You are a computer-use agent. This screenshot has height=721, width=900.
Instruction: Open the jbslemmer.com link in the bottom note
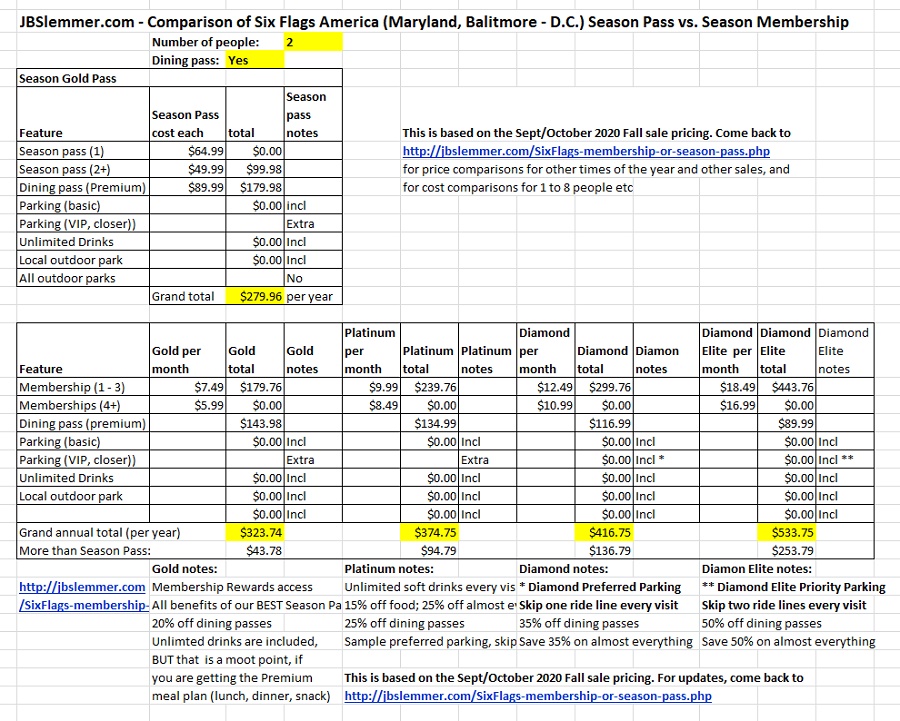[528, 696]
